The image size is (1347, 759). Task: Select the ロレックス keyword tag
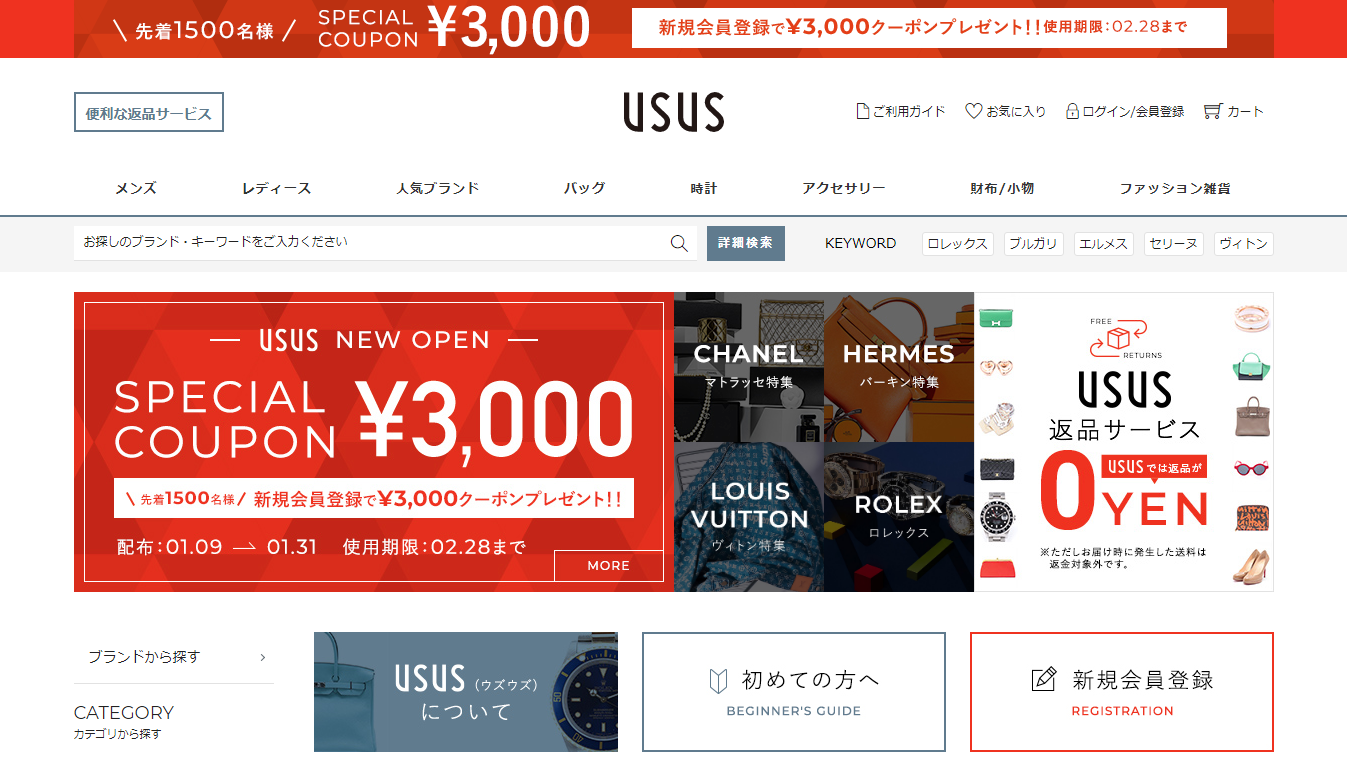click(x=958, y=244)
